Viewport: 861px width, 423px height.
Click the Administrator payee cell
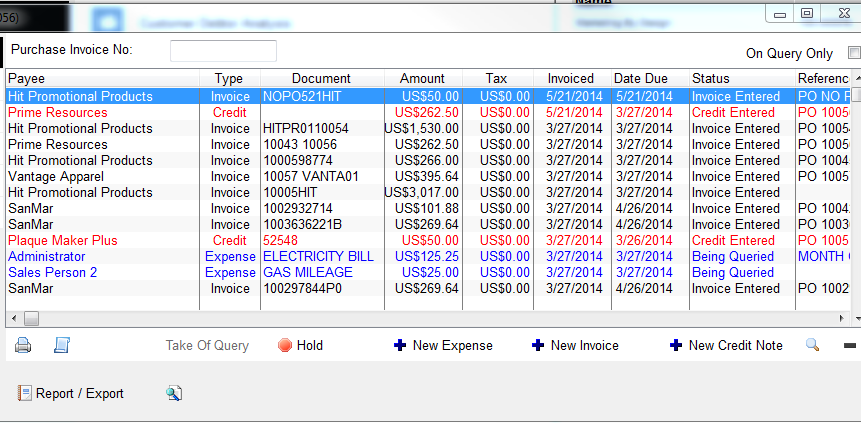point(103,257)
